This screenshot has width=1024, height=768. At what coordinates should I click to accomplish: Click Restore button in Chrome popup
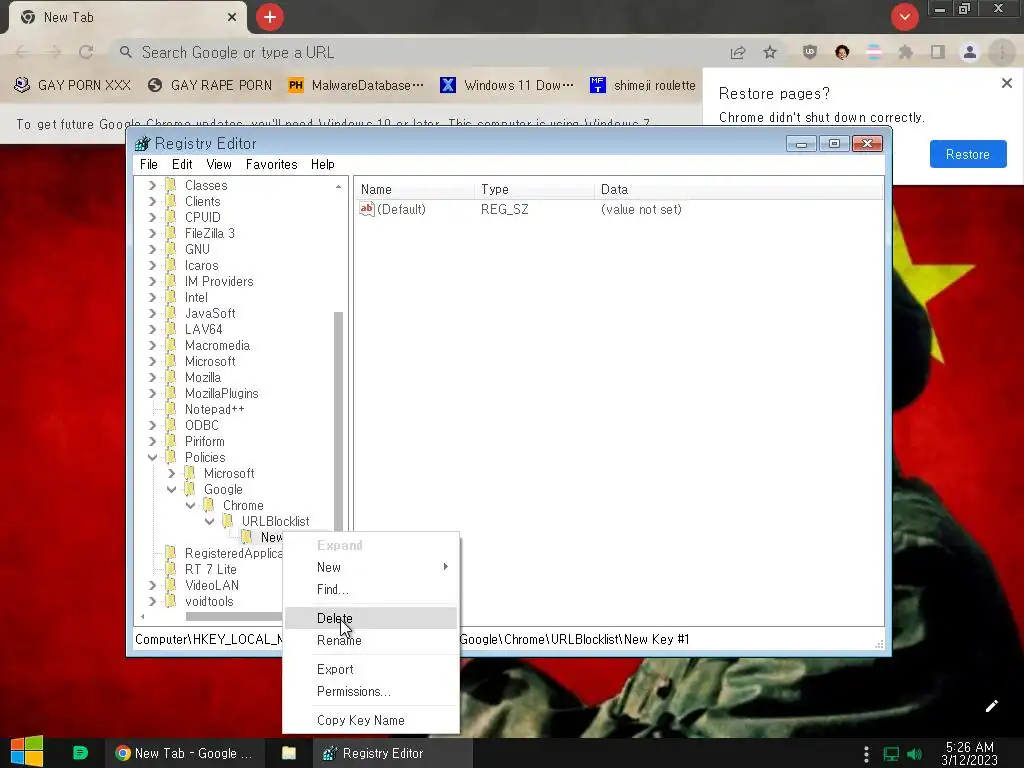pyautogui.click(x=968, y=154)
